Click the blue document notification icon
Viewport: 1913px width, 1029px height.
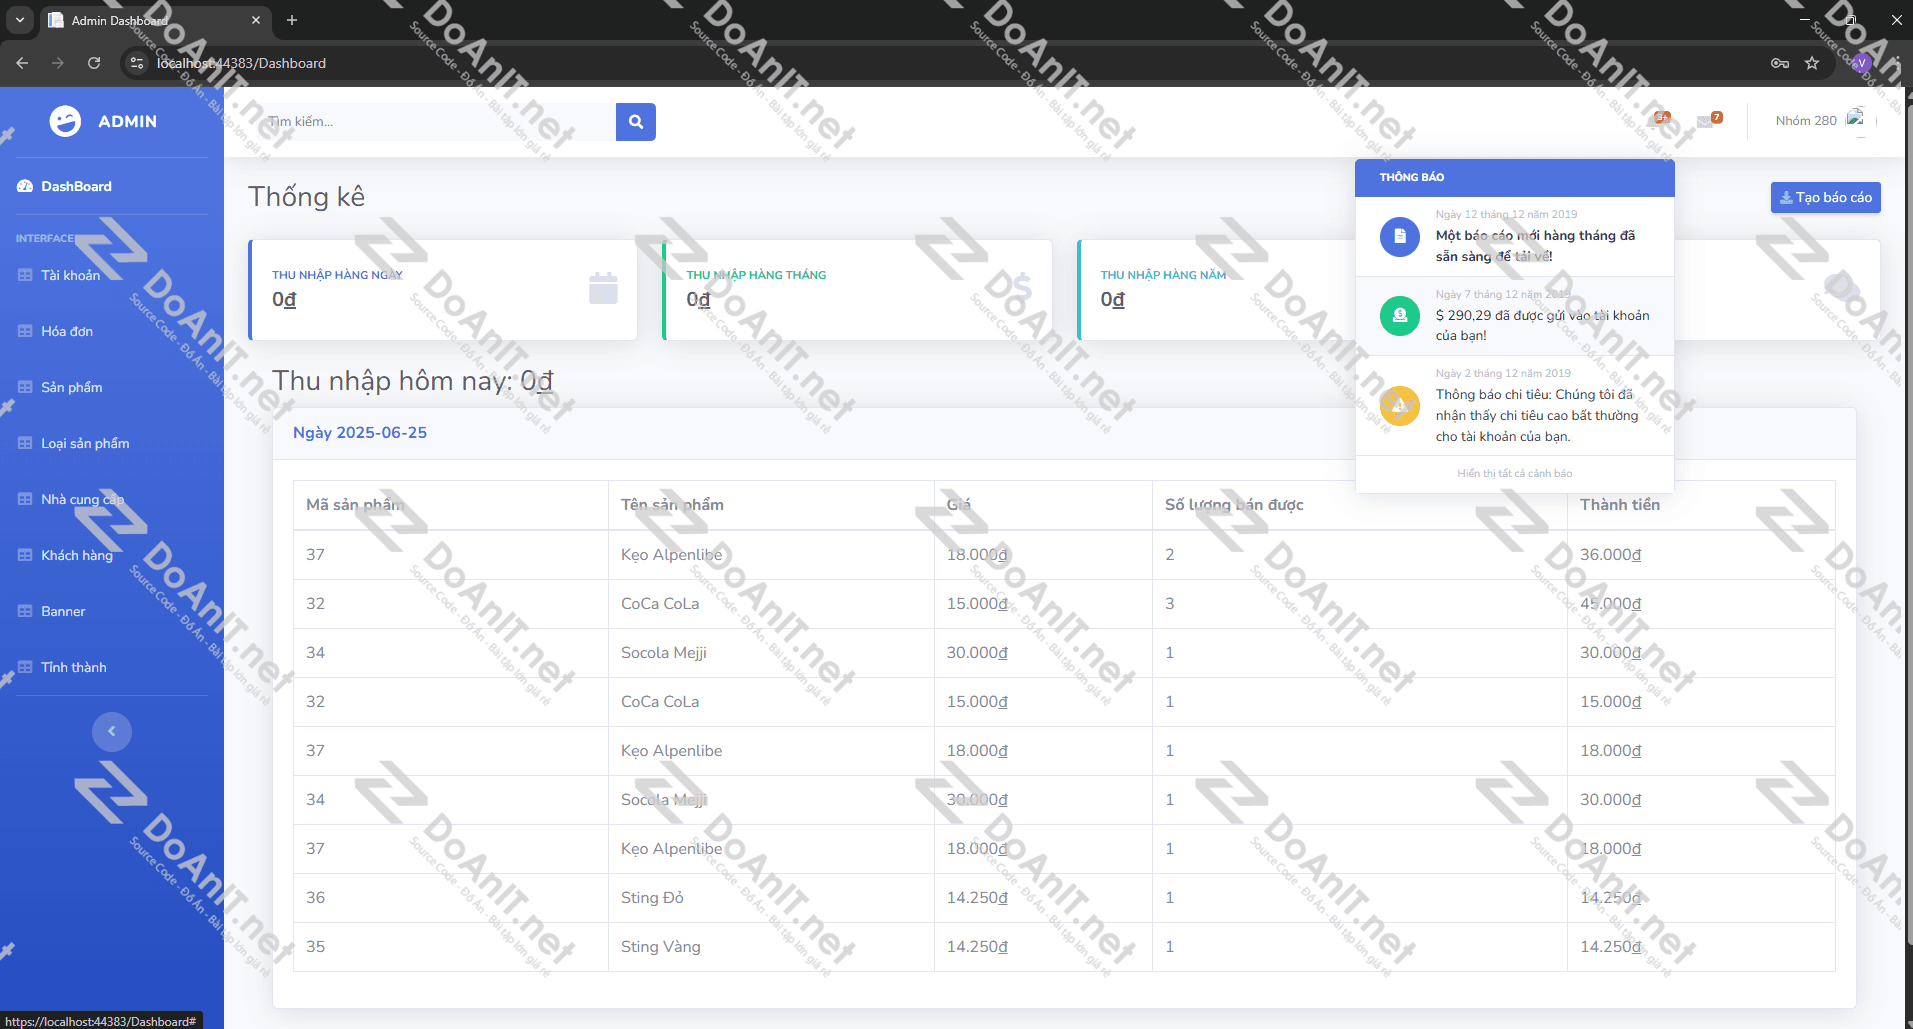[x=1399, y=237]
